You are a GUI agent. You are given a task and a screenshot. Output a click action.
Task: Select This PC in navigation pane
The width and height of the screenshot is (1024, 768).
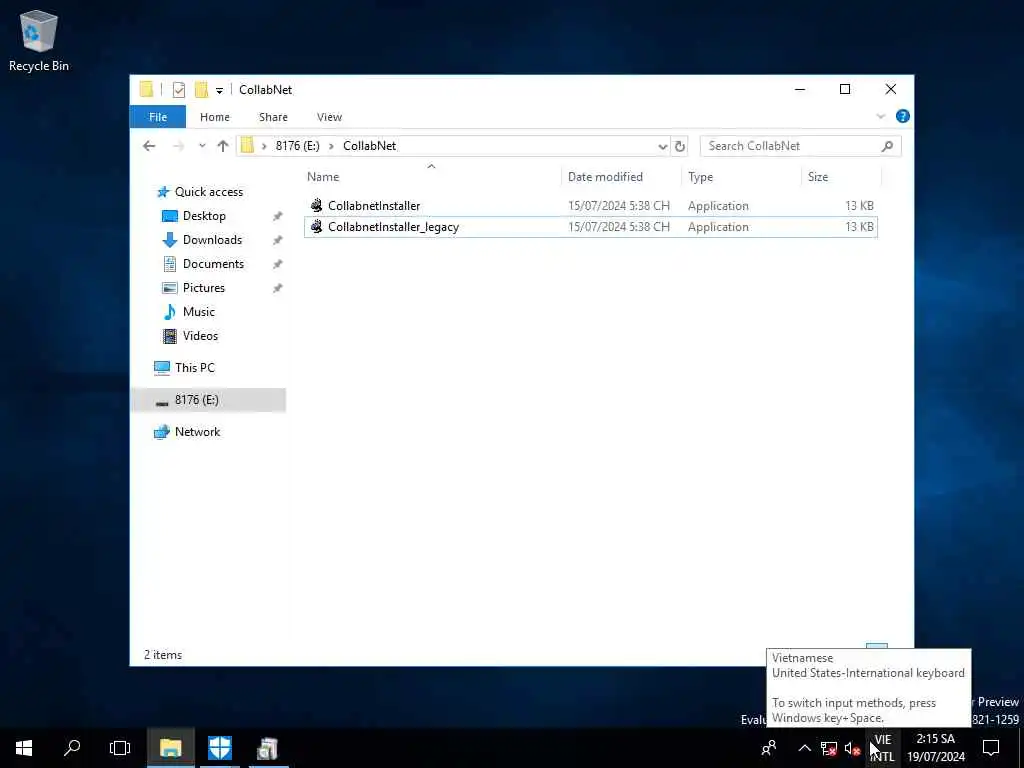coord(194,368)
